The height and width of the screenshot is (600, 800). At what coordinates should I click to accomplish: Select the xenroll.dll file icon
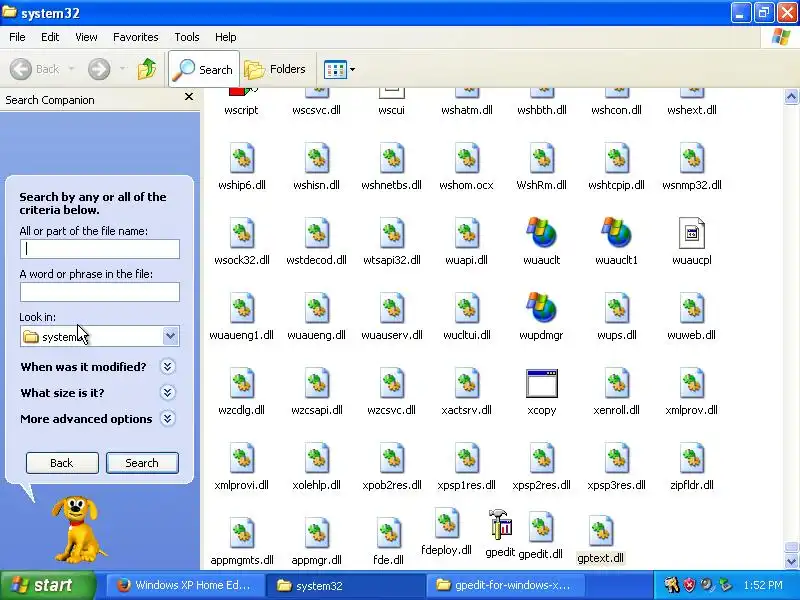(x=616, y=383)
